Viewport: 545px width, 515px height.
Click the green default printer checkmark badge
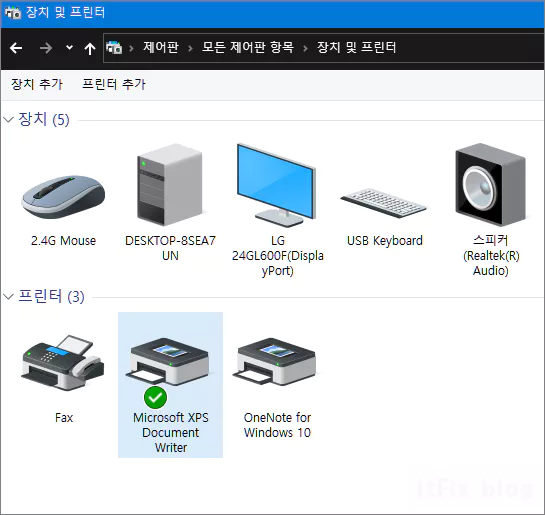point(155,398)
